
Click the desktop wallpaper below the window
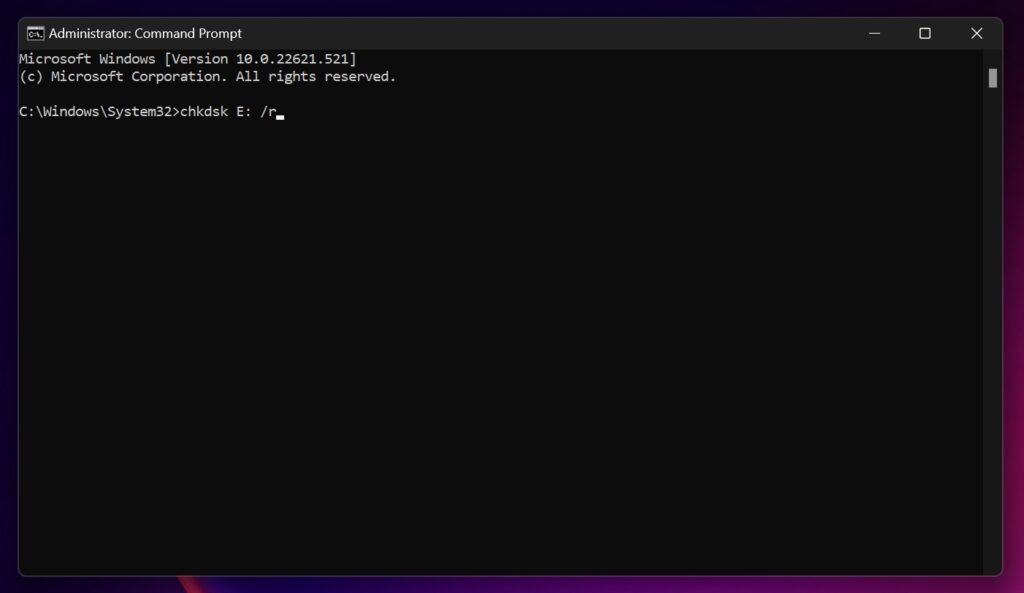pos(600,585)
